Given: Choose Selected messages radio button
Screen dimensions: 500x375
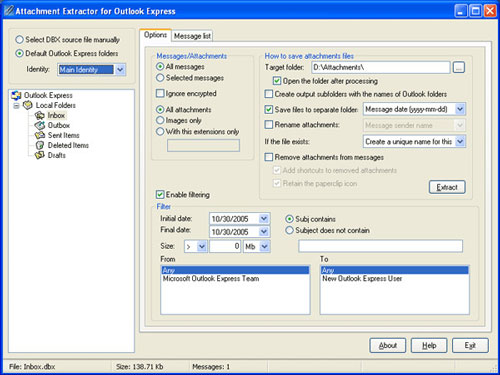Looking at the screenshot, I should point(160,78).
